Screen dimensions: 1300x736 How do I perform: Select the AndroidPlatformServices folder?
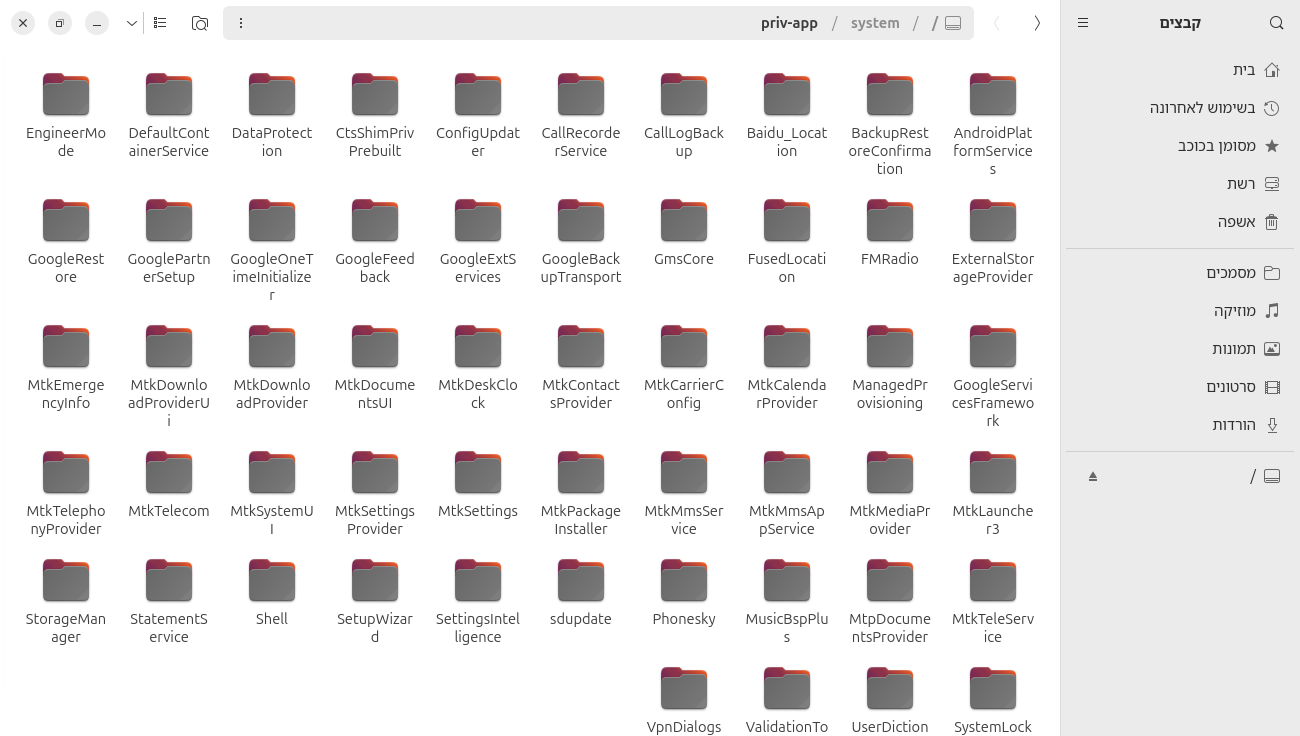click(x=993, y=125)
